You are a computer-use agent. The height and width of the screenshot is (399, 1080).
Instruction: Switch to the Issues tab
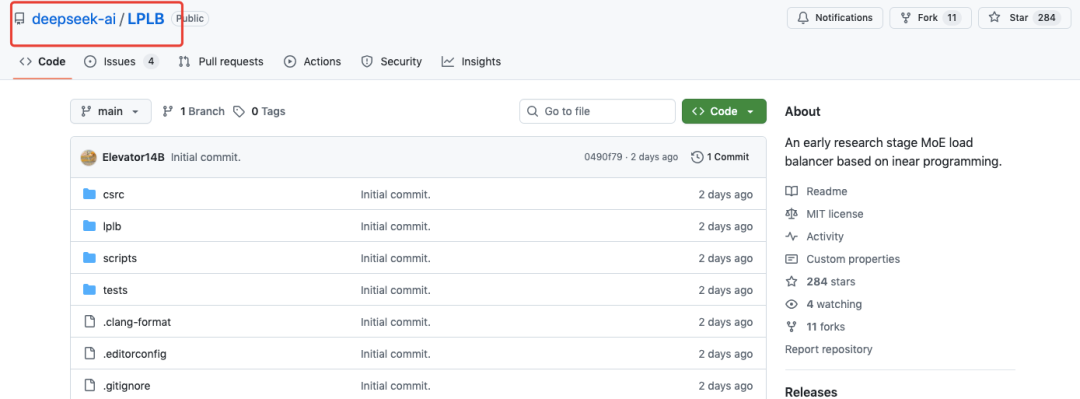click(x=121, y=61)
